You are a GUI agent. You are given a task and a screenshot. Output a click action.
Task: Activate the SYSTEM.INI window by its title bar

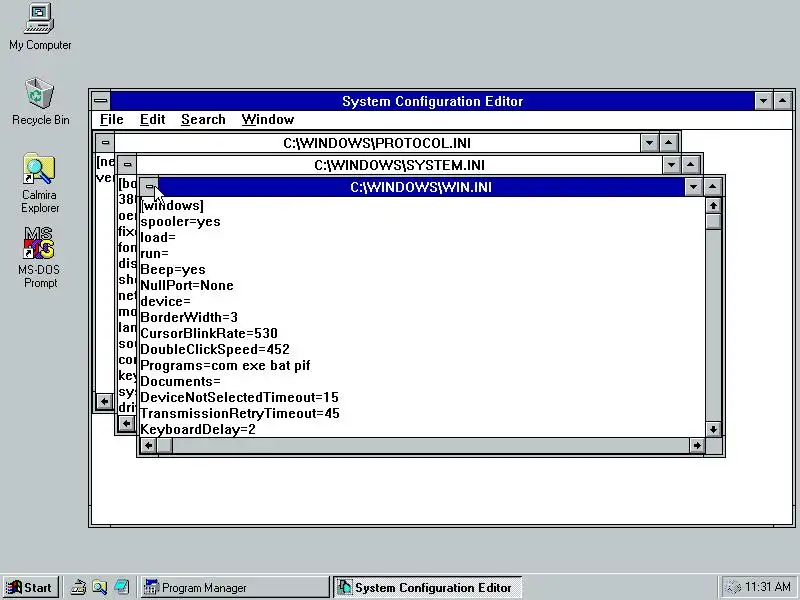click(x=399, y=165)
